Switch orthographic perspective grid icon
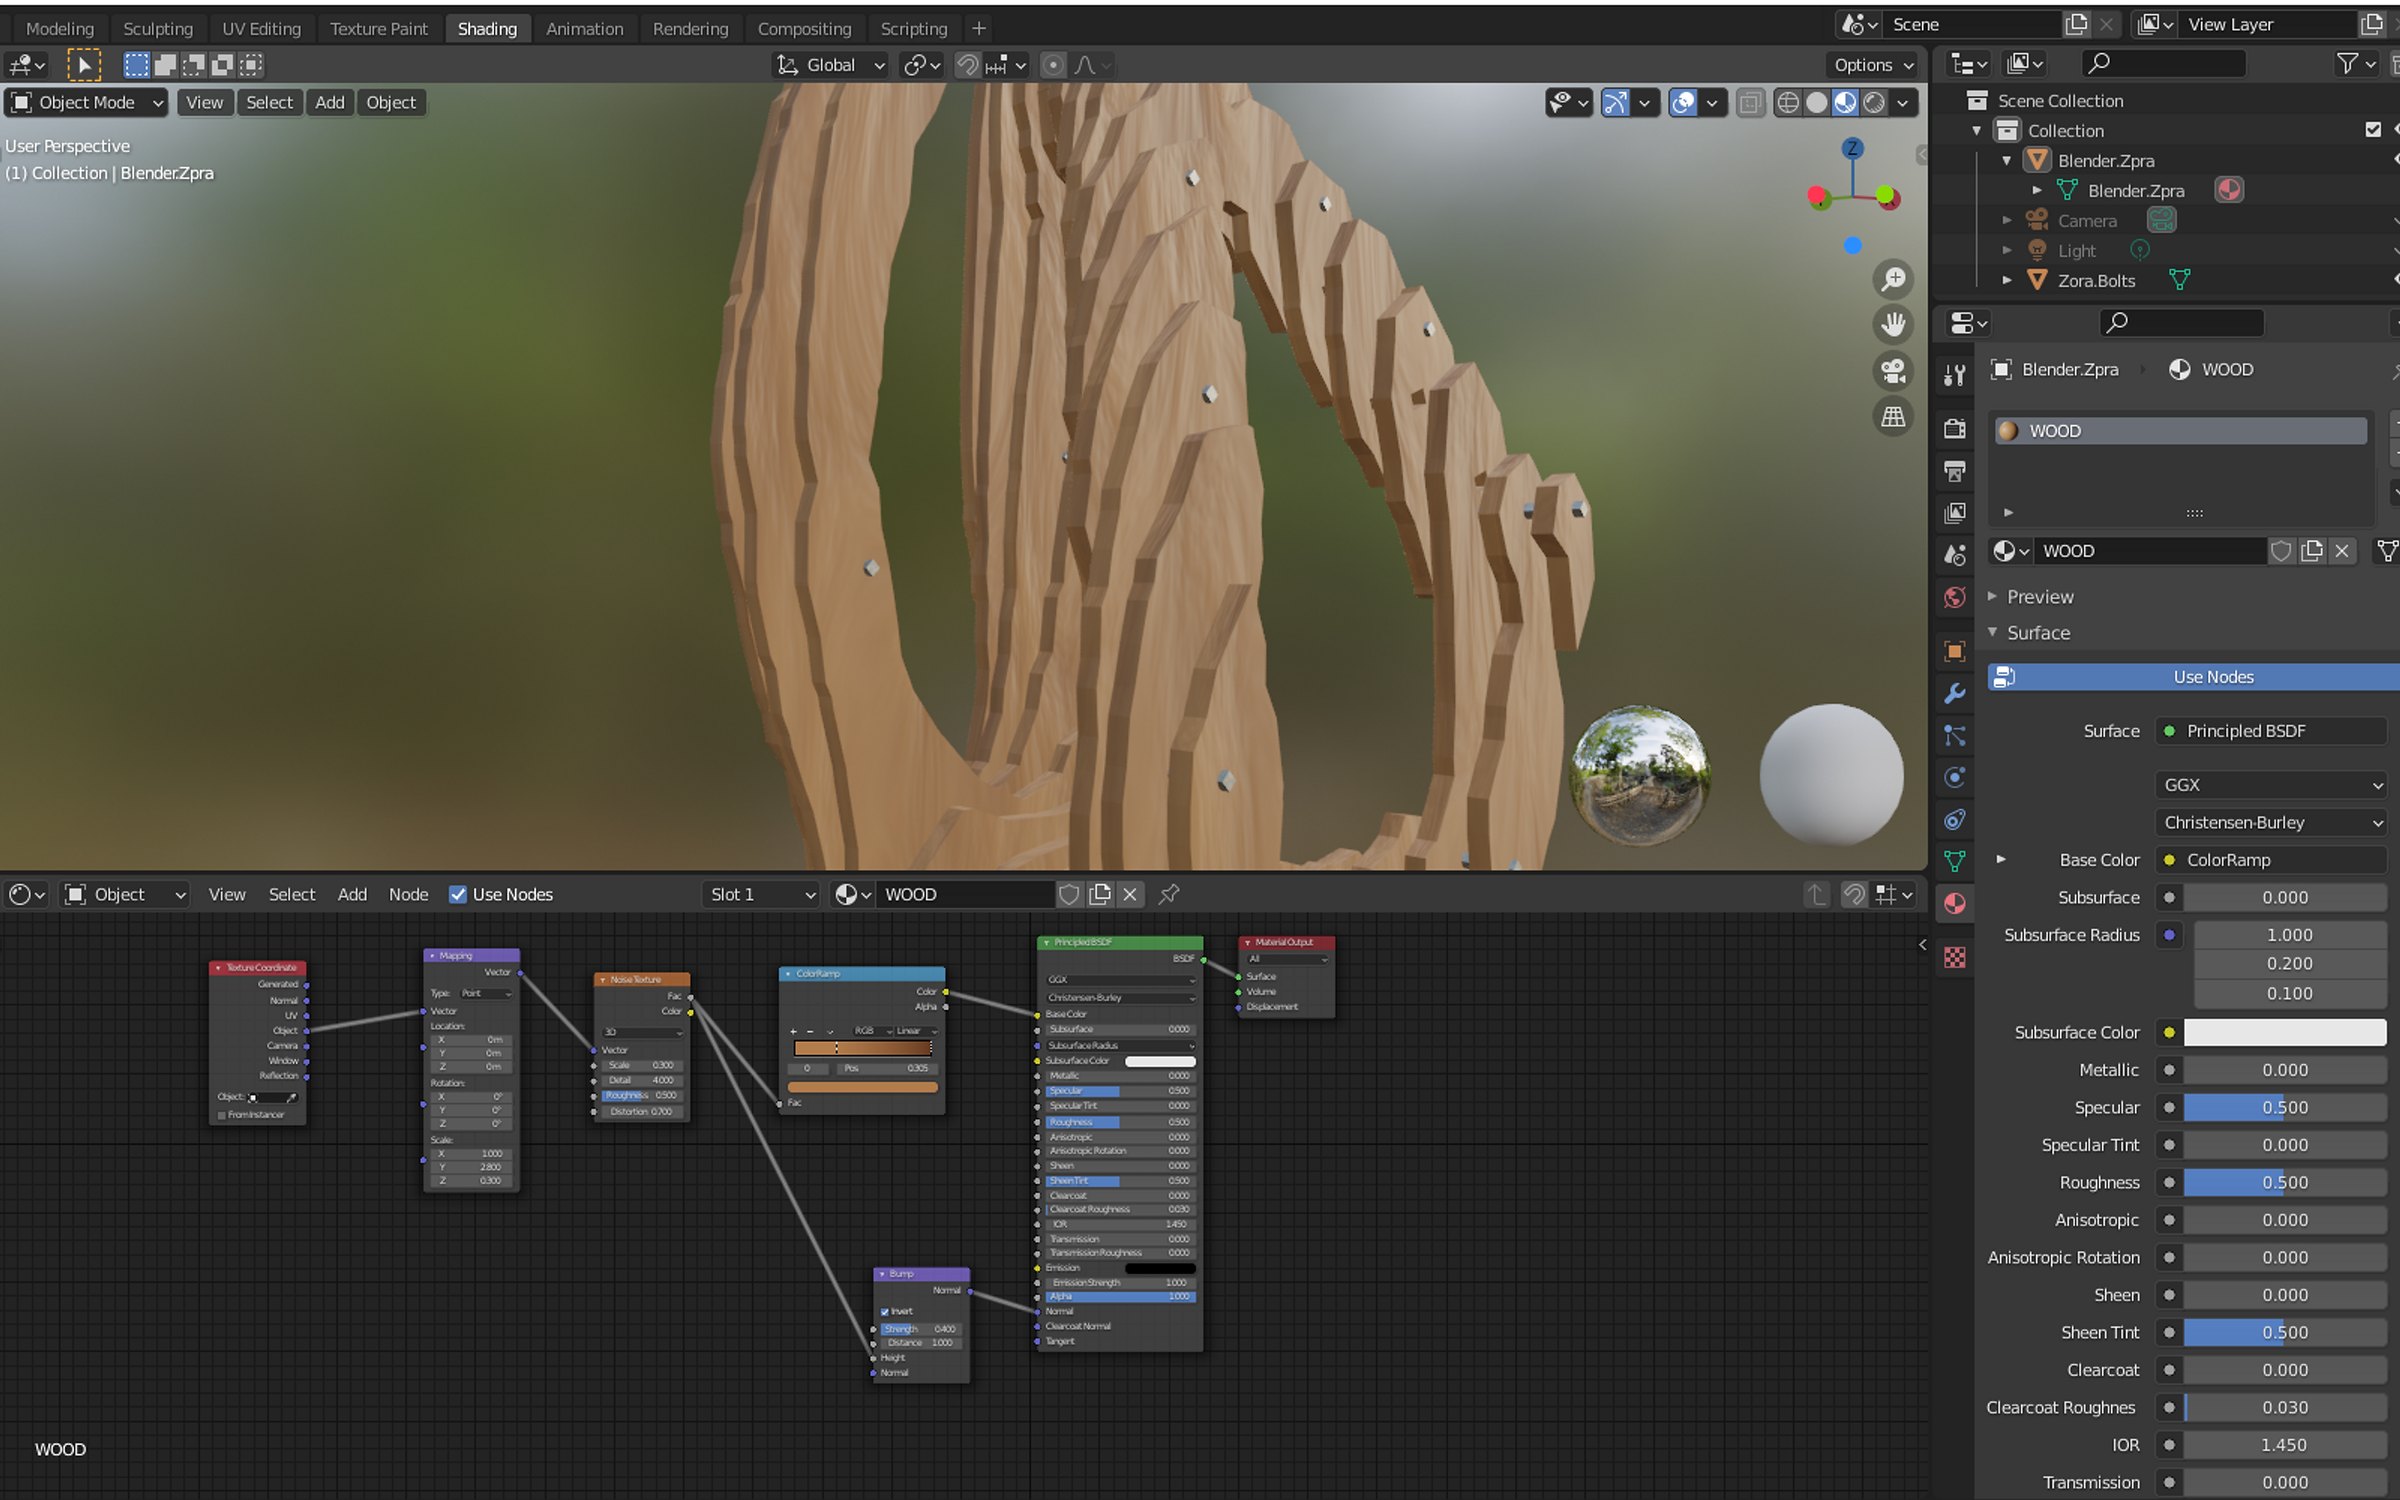2400x1500 pixels. point(1893,416)
